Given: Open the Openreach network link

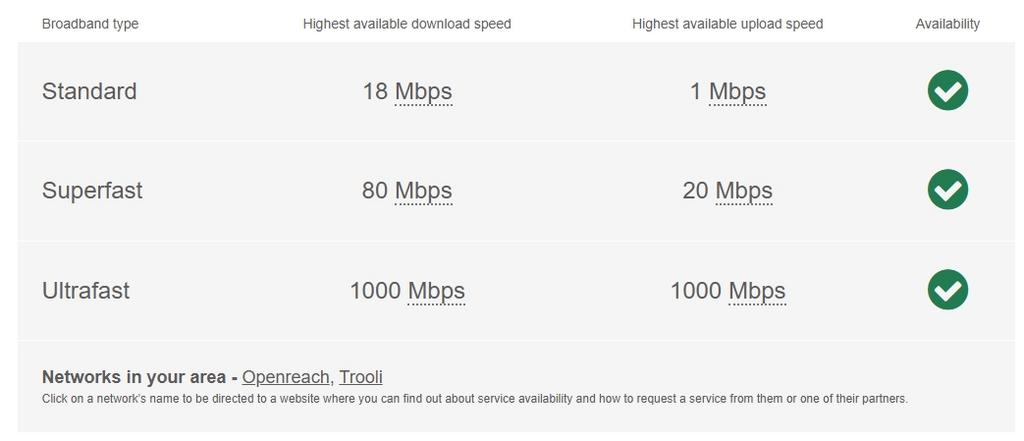Looking at the screenshot, I should pyautogui.click(x=285, y=377).
